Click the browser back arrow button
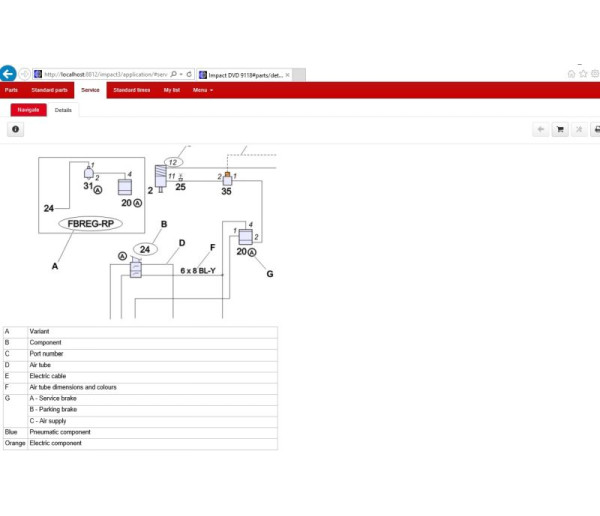This screenshot has height=516, width=600. pyautogui.click(x=8, y=73)
